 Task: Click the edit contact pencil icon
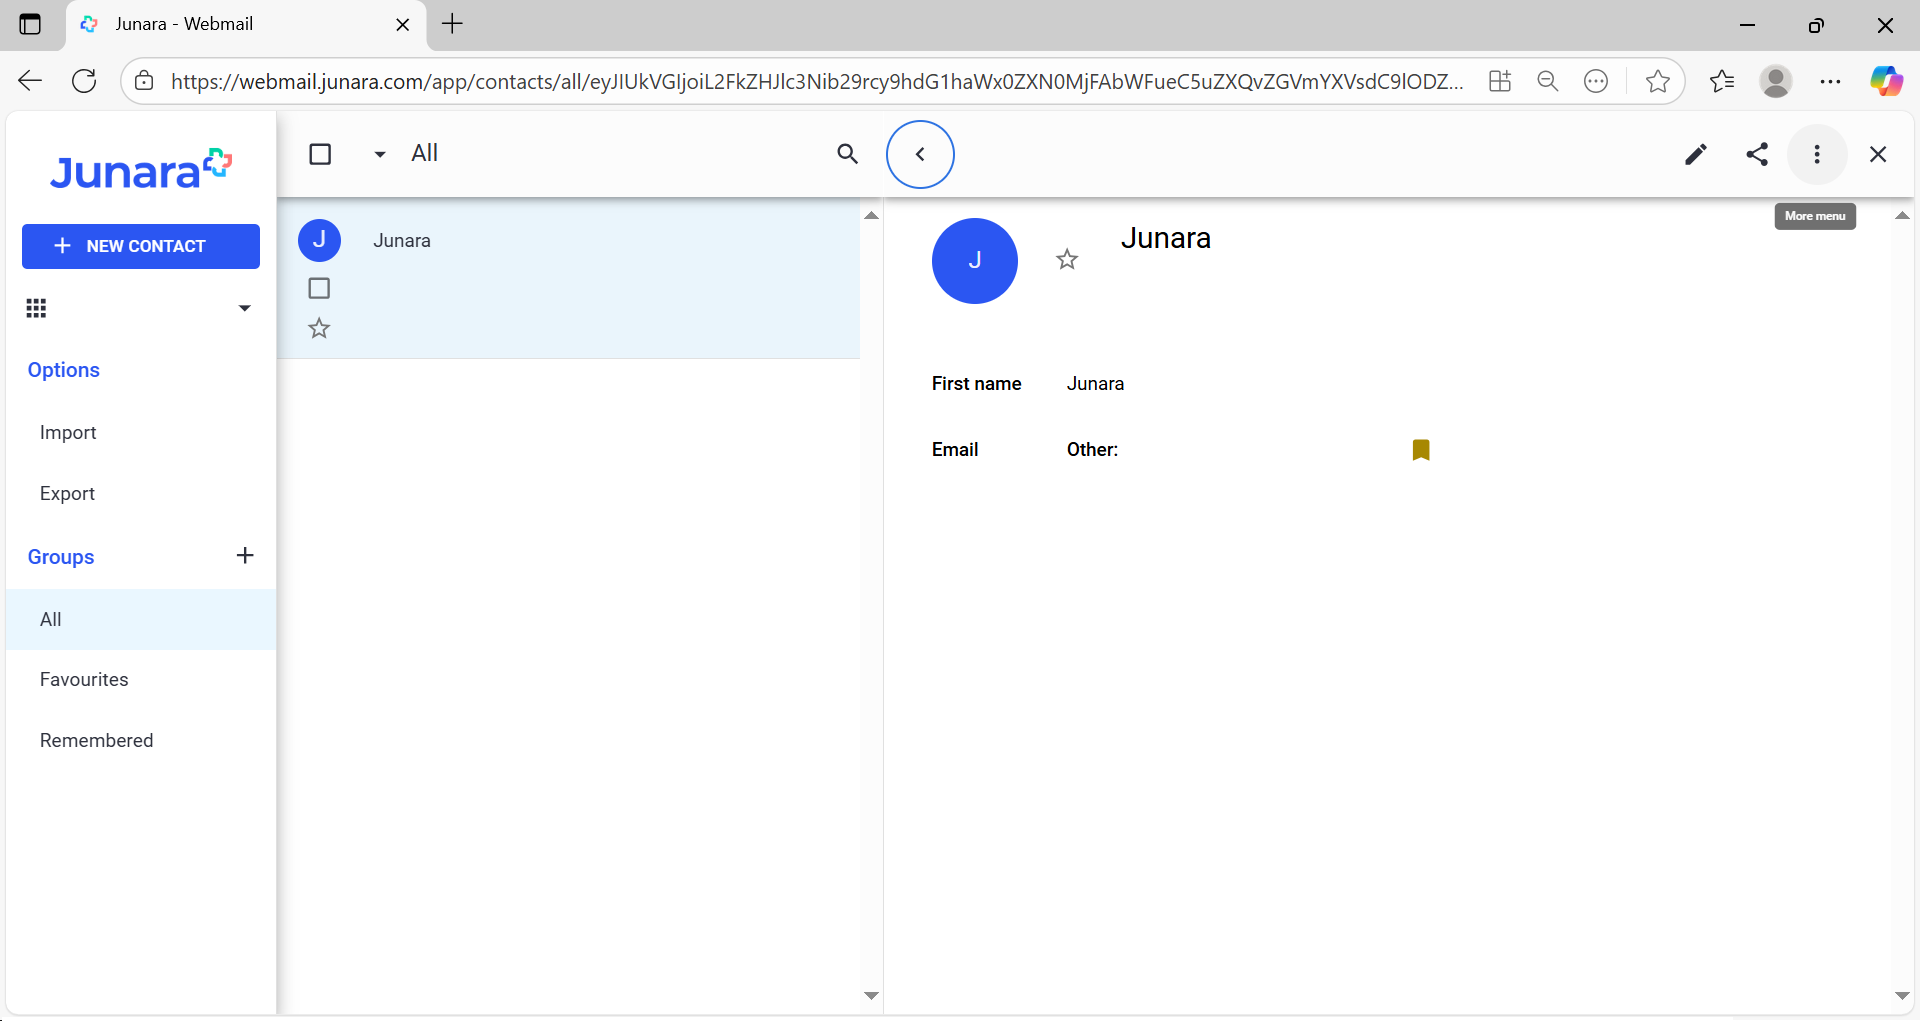point(1695,154)
